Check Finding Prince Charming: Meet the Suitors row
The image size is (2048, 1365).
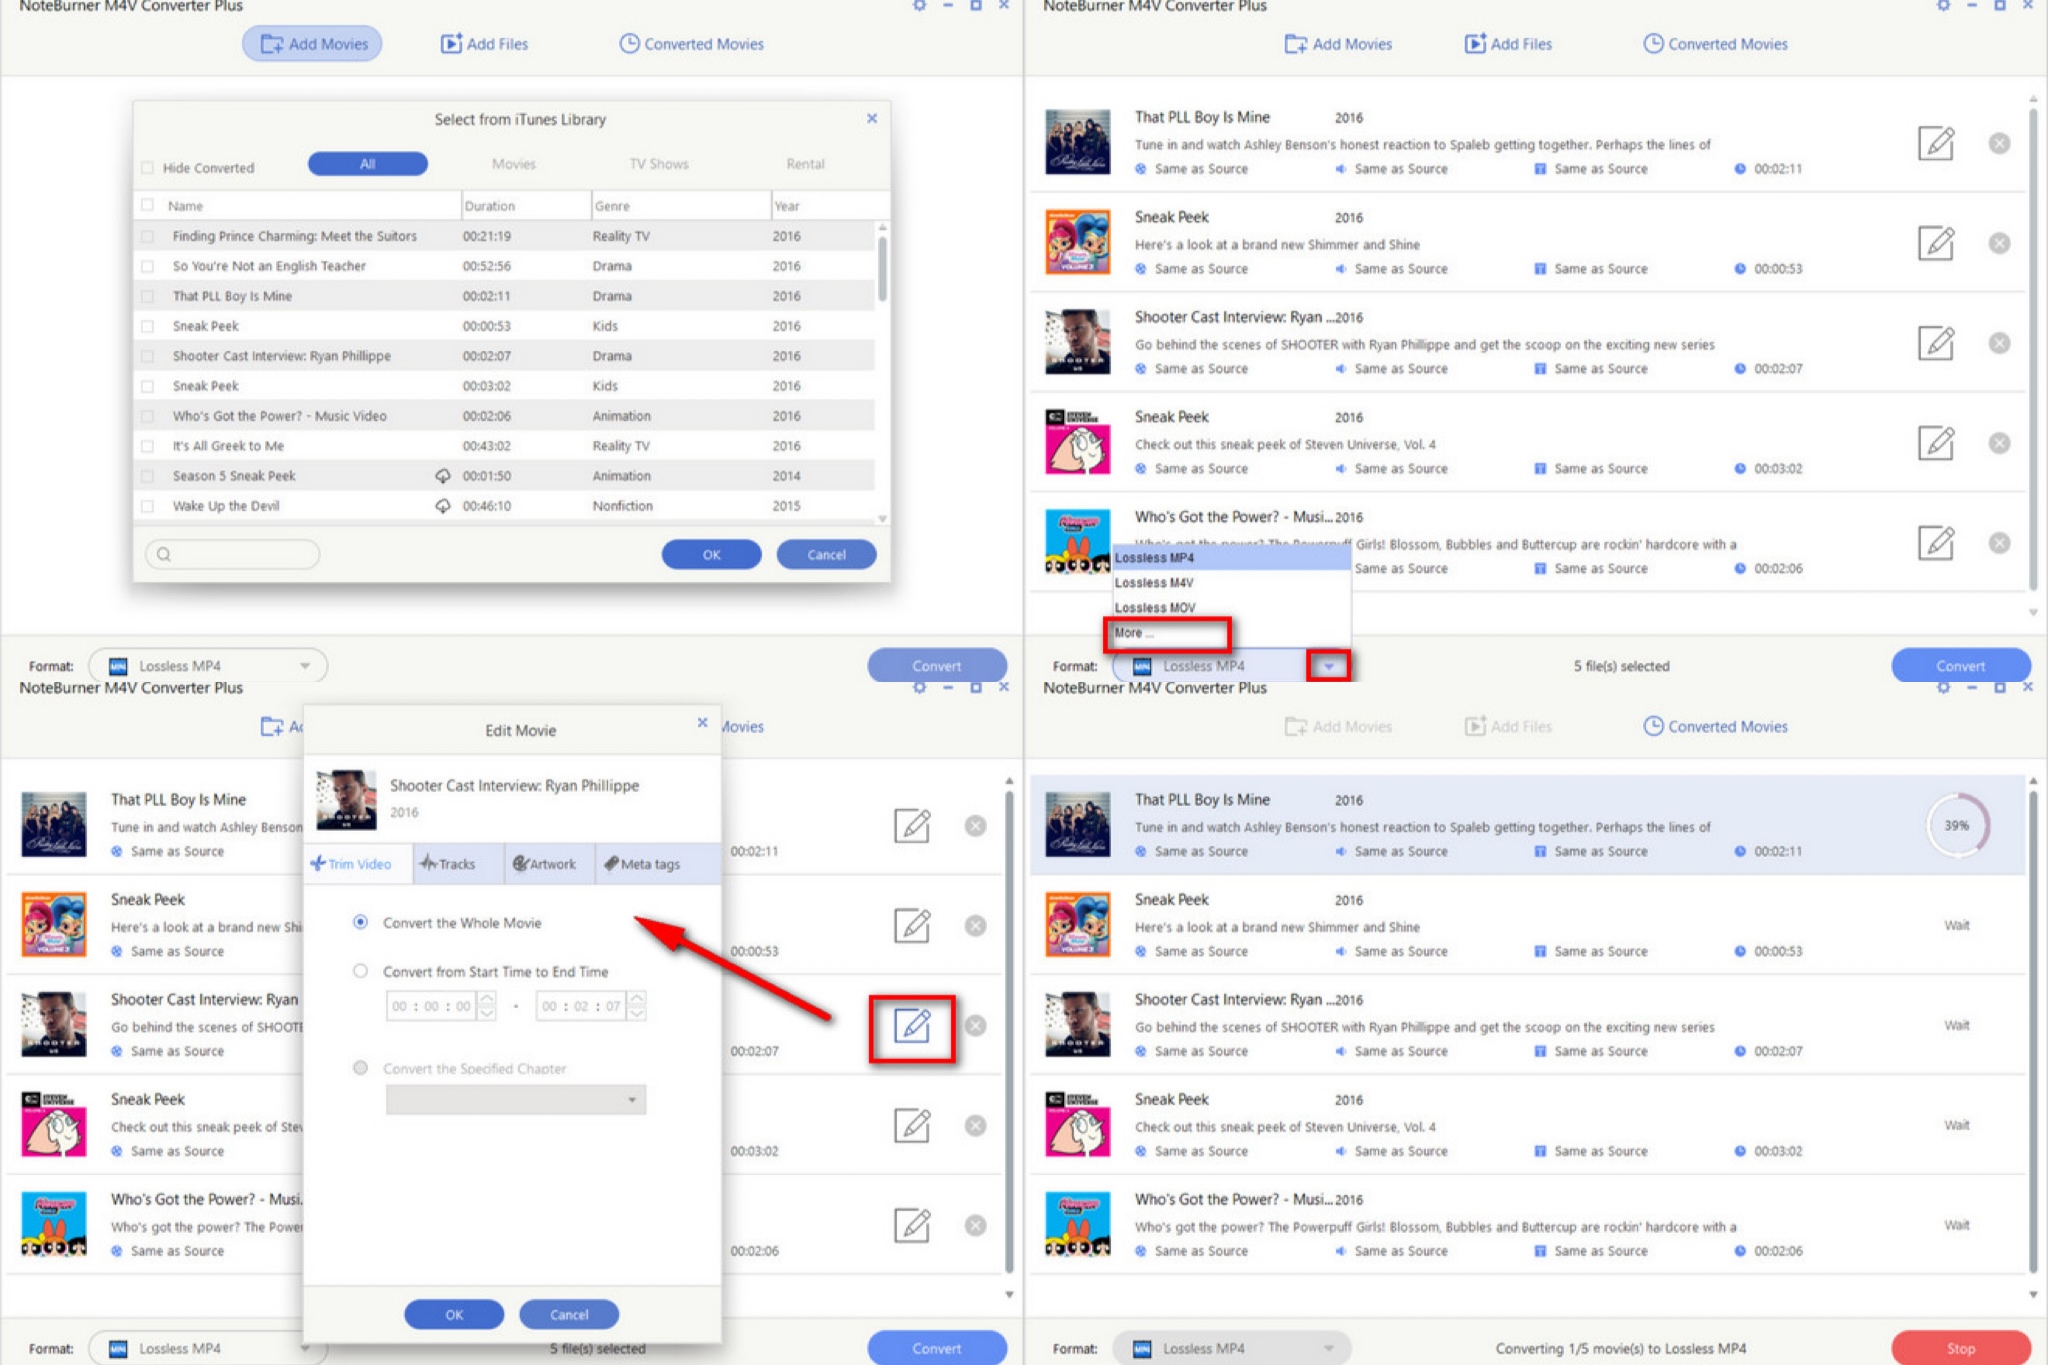(148, 236)
